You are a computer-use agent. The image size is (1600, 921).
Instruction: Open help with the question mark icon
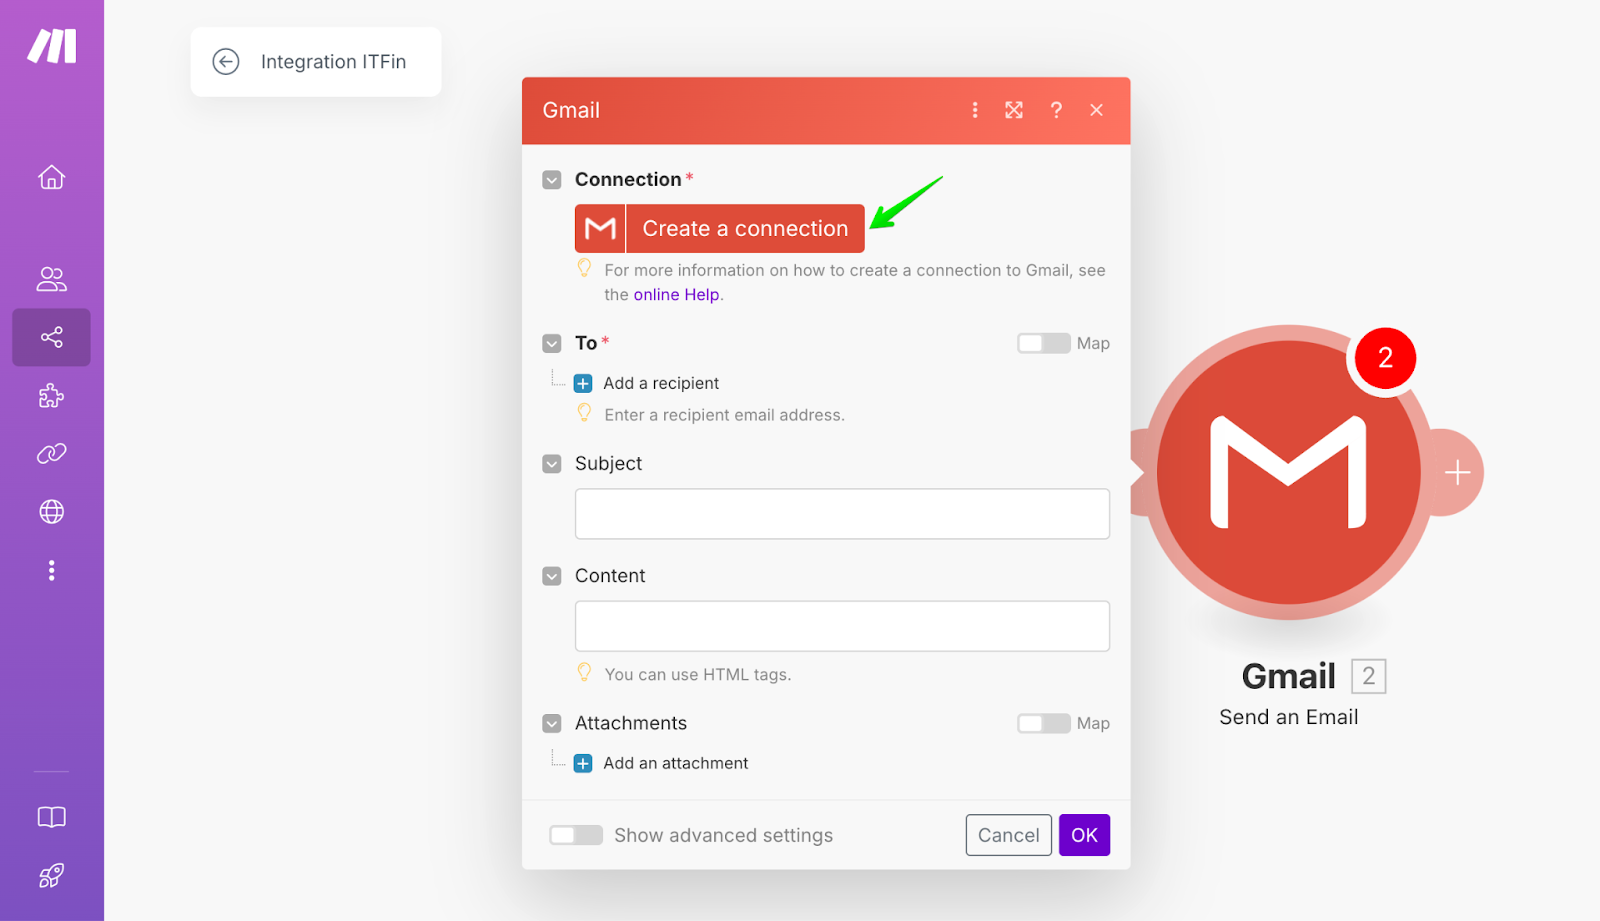click(x=1056, y=110)
